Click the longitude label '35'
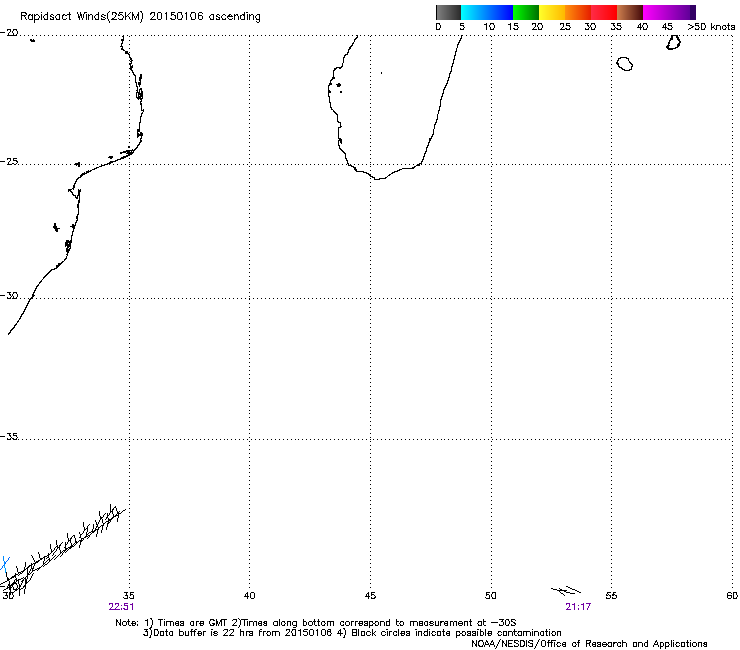This screenshot has width=740, height=650. click(x=128, y=595)
